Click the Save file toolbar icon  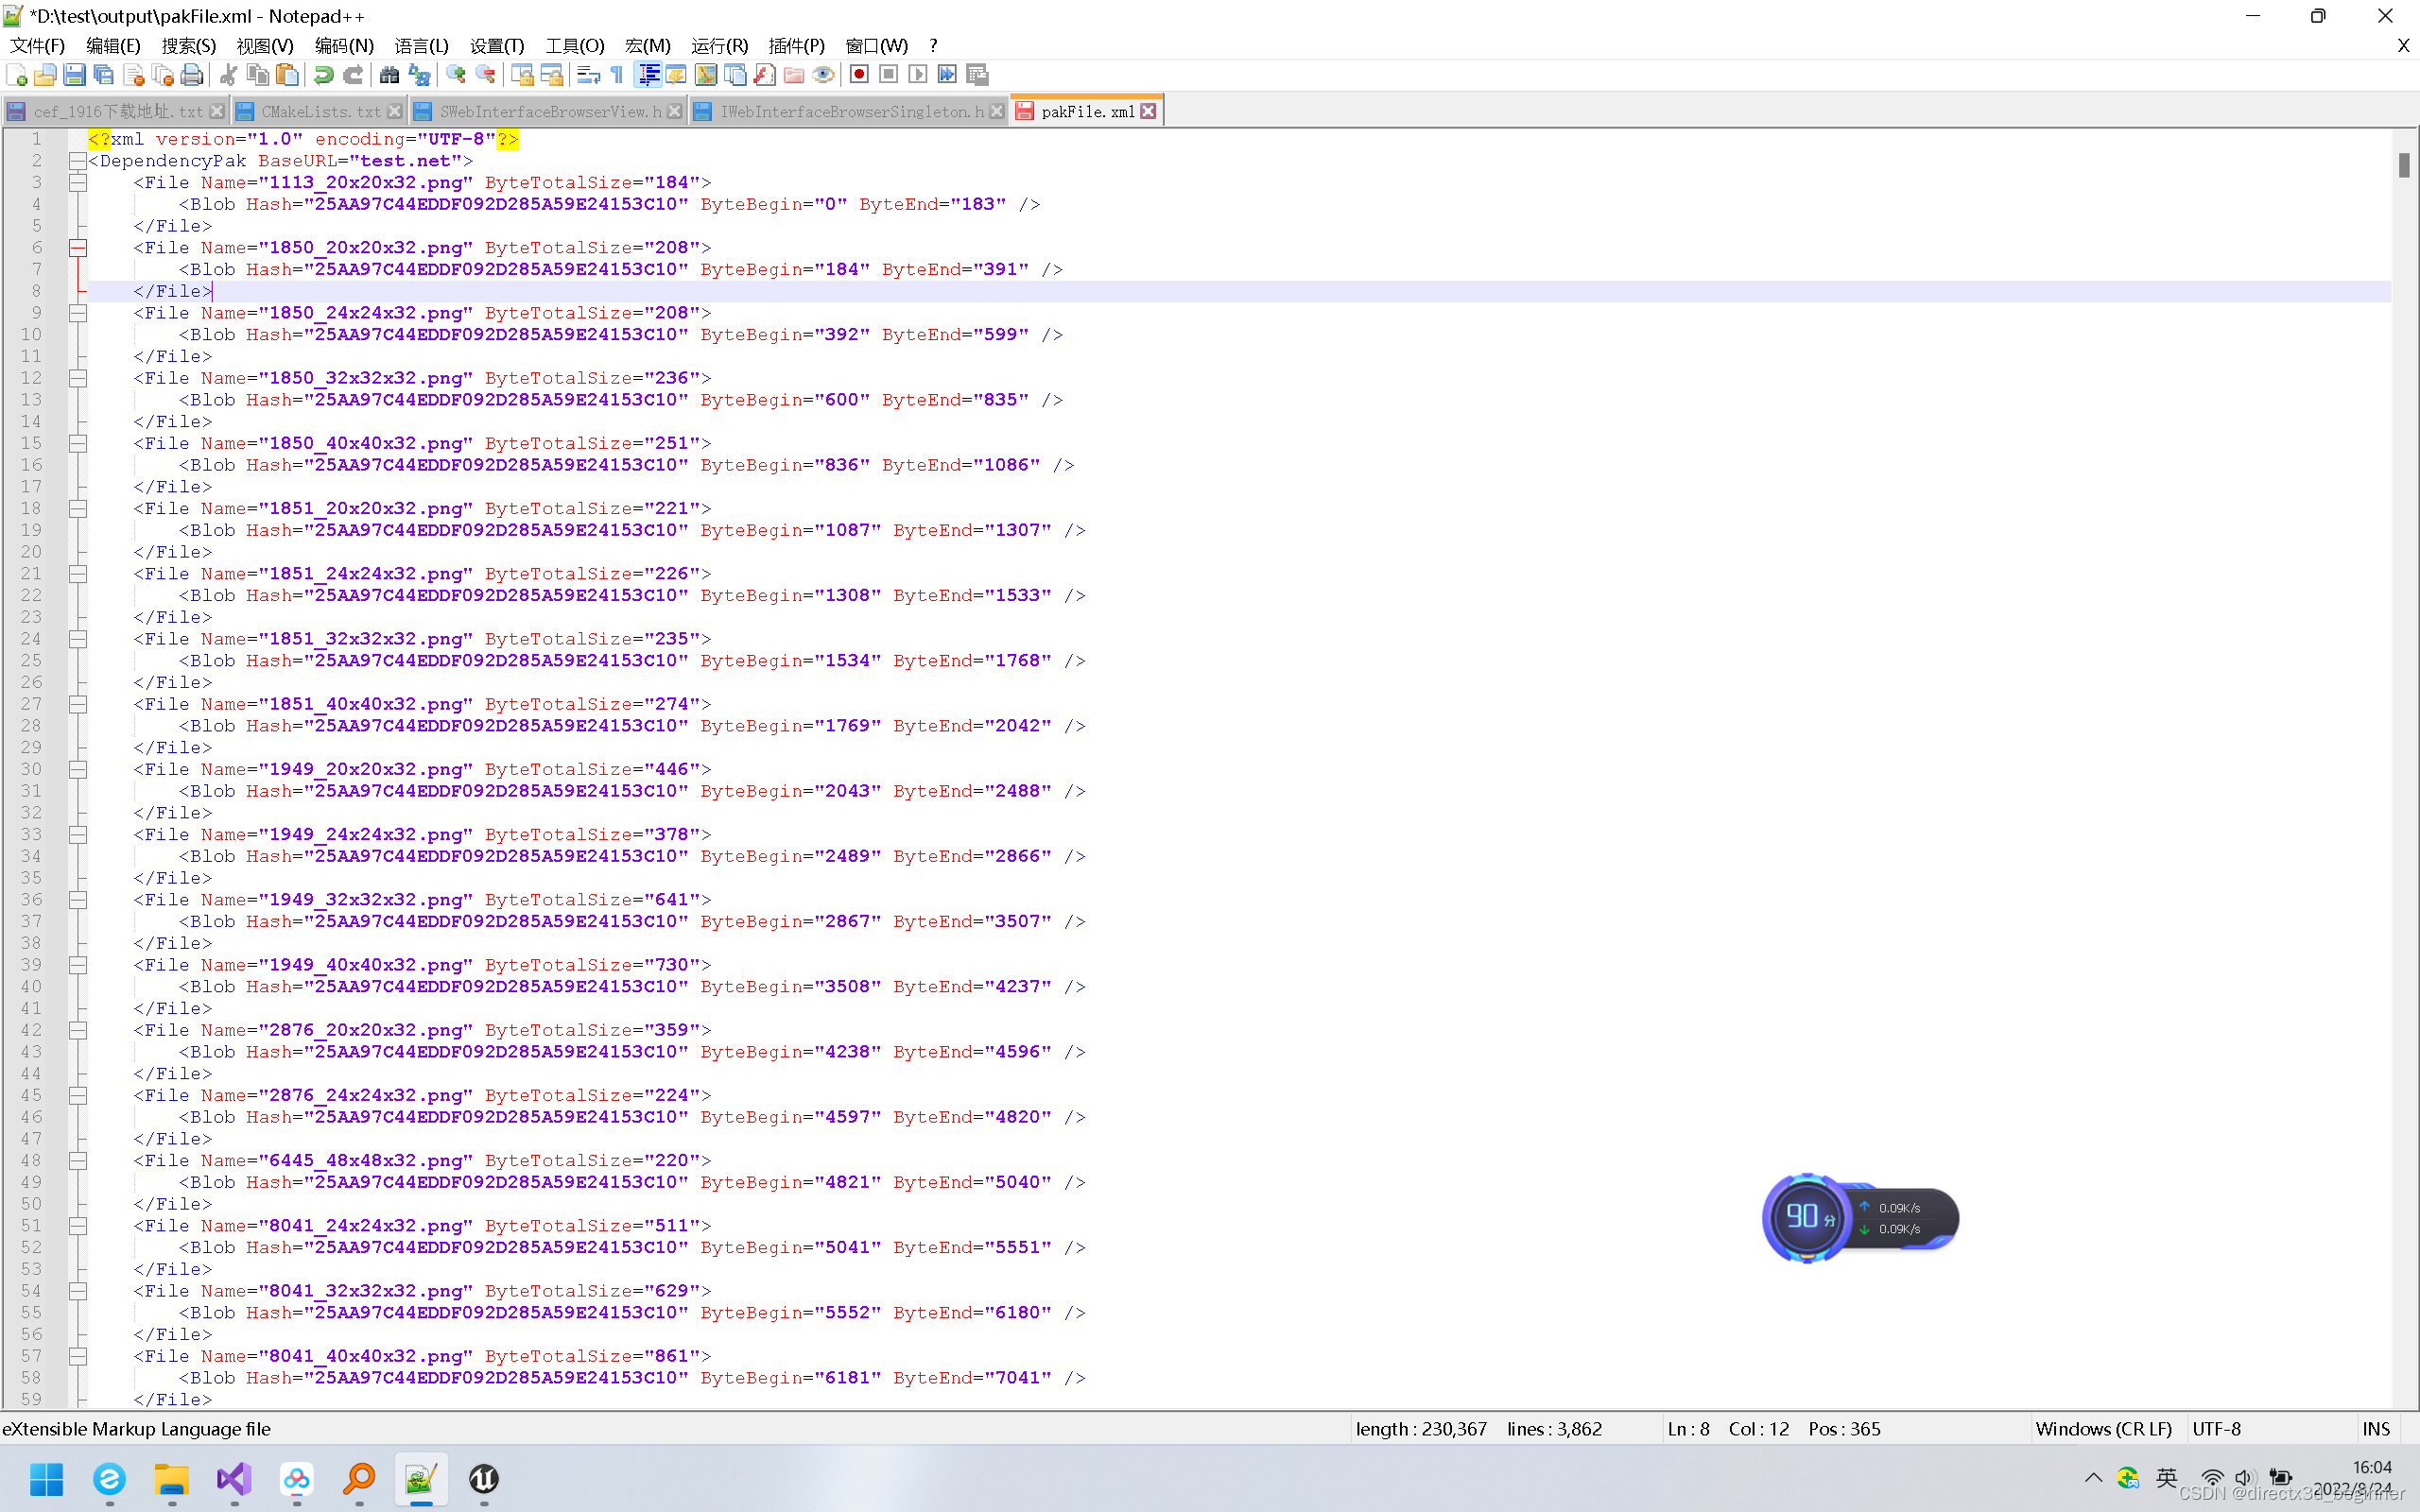pyautogui.click(x=74, y=75)
